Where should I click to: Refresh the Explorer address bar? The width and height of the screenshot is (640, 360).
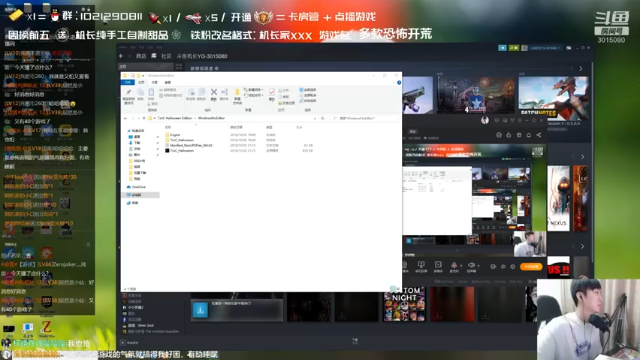[x=322, y=118]
